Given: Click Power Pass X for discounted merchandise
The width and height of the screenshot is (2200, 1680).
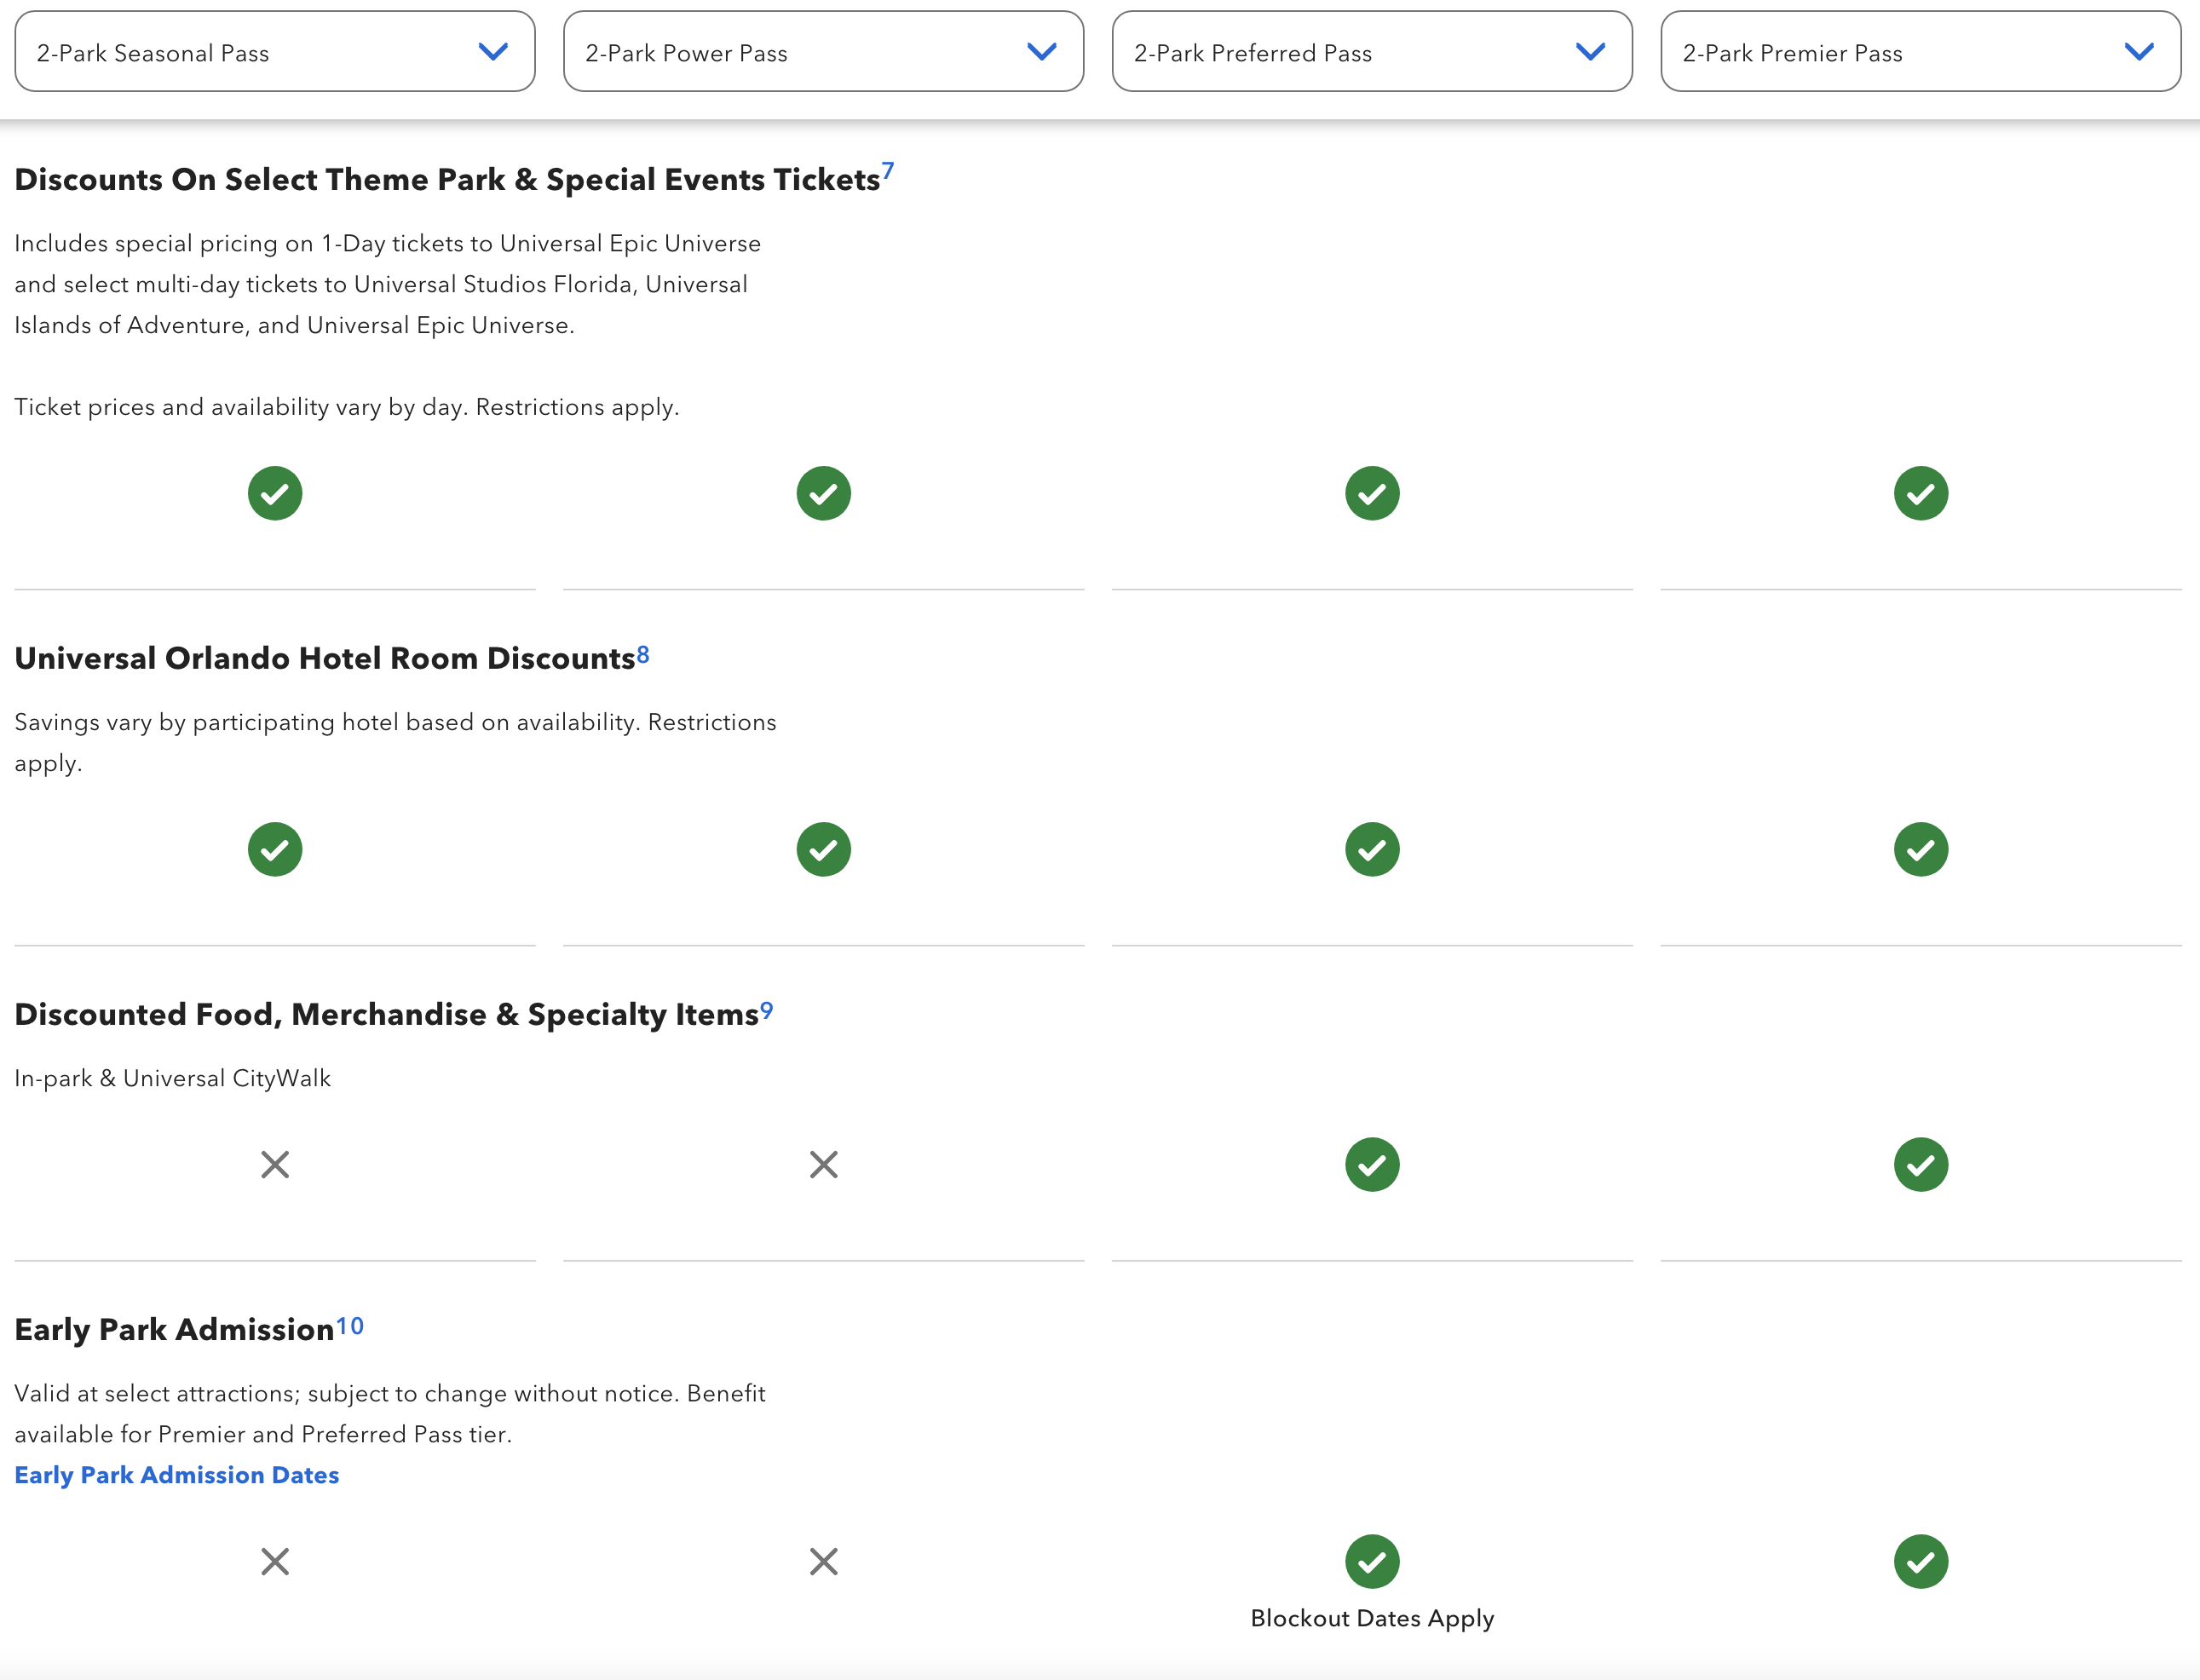Looking at the screenshot, I should point(823,1164).
